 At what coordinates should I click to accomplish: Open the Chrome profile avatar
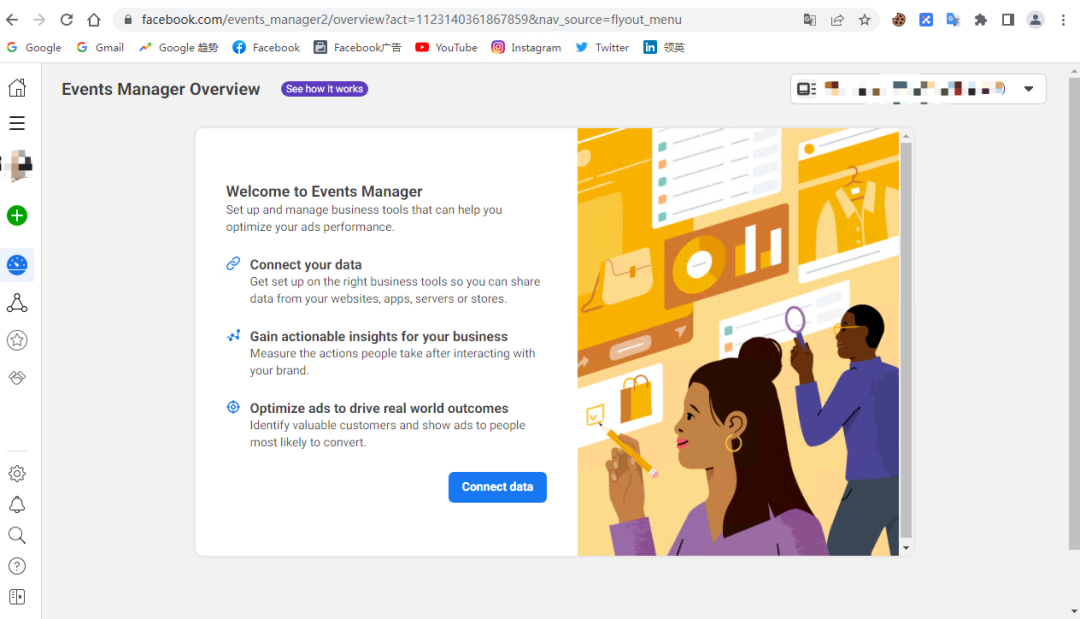1035,20
